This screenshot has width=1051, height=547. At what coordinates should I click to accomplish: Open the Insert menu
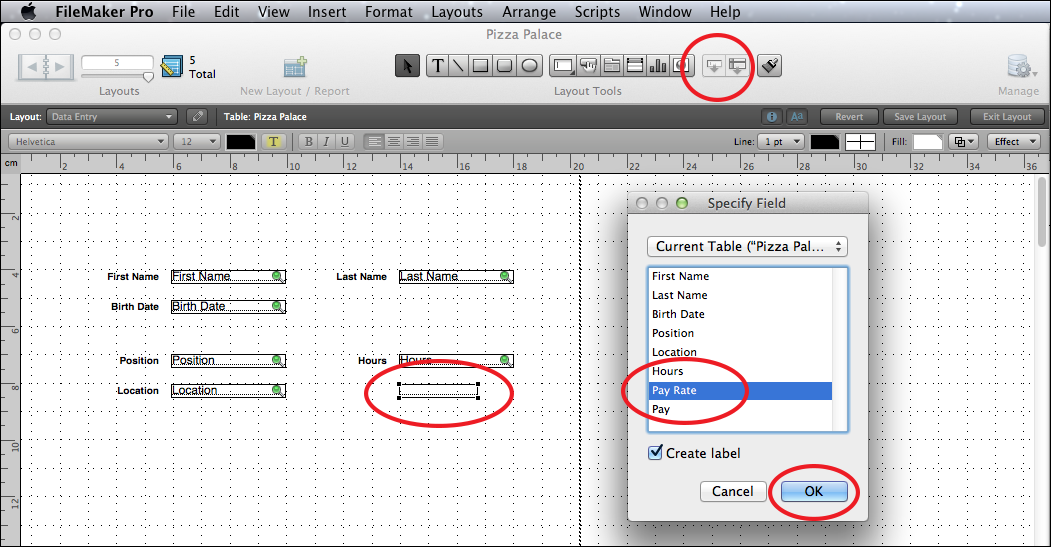[x=327, y=11]
